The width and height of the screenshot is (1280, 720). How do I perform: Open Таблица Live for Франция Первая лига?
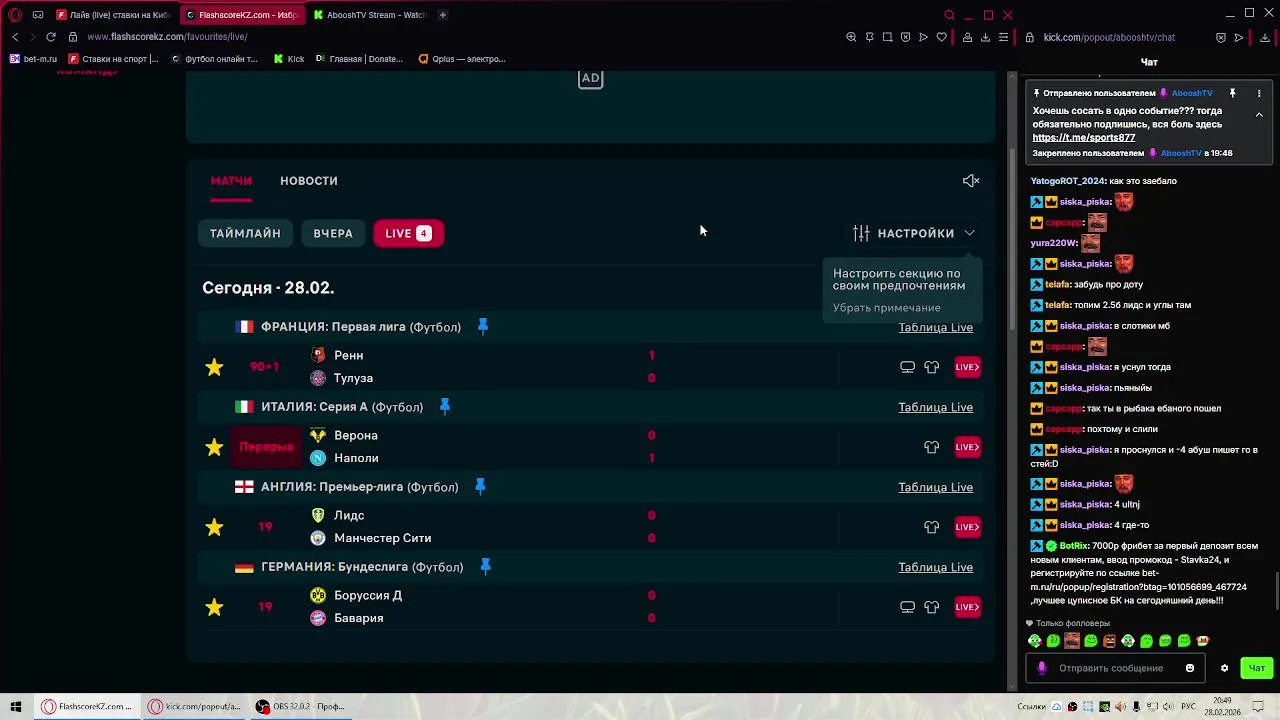(x=935, y=327)
